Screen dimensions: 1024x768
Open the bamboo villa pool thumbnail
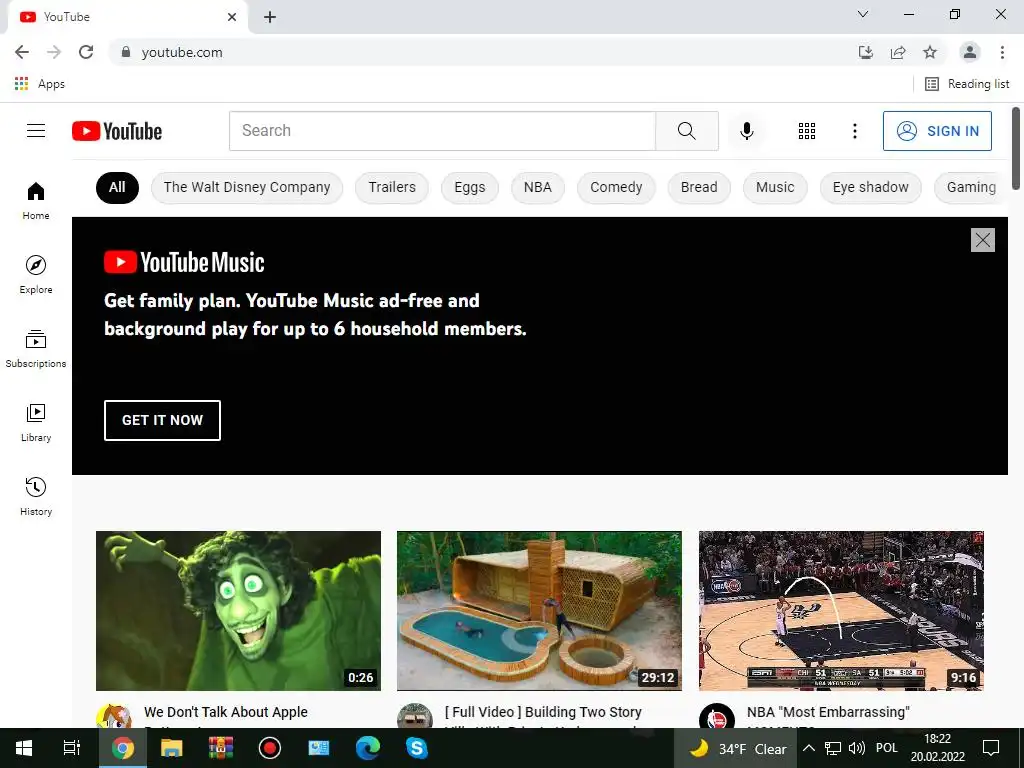[539, 611]
